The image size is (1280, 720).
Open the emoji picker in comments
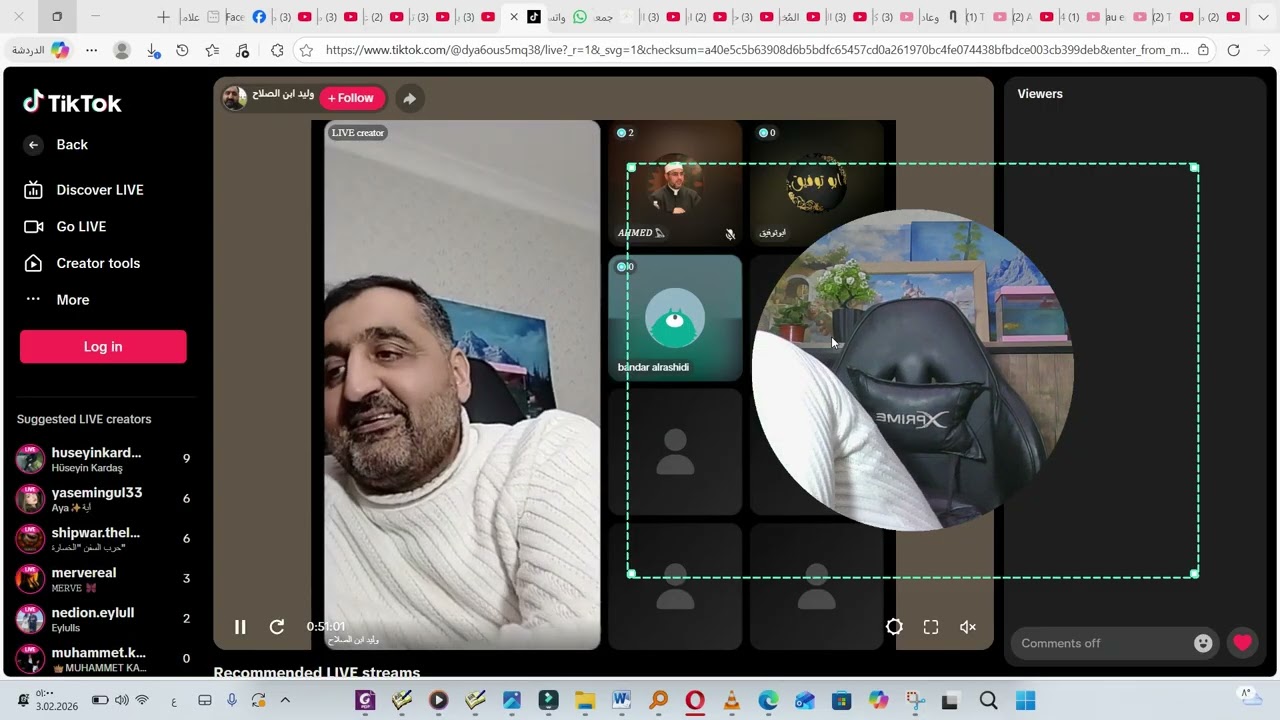[1203, 643]
